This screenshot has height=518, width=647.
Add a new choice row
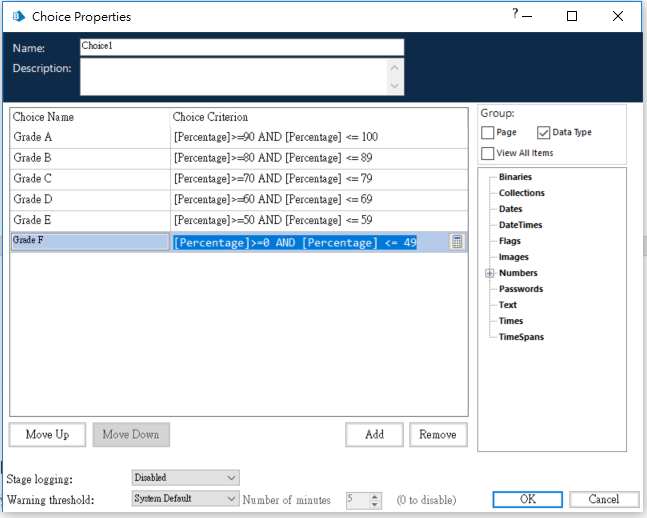[374, 434]
